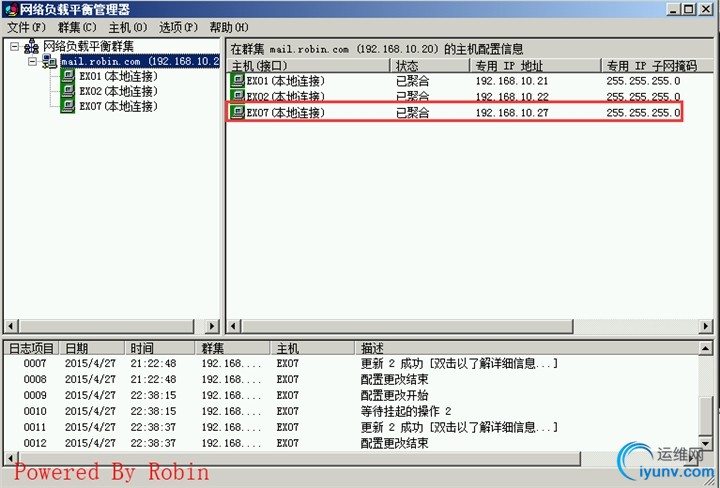This screenshot has width=720, height=488.
Task: Select log entry 0011
Action: (351, 427)
